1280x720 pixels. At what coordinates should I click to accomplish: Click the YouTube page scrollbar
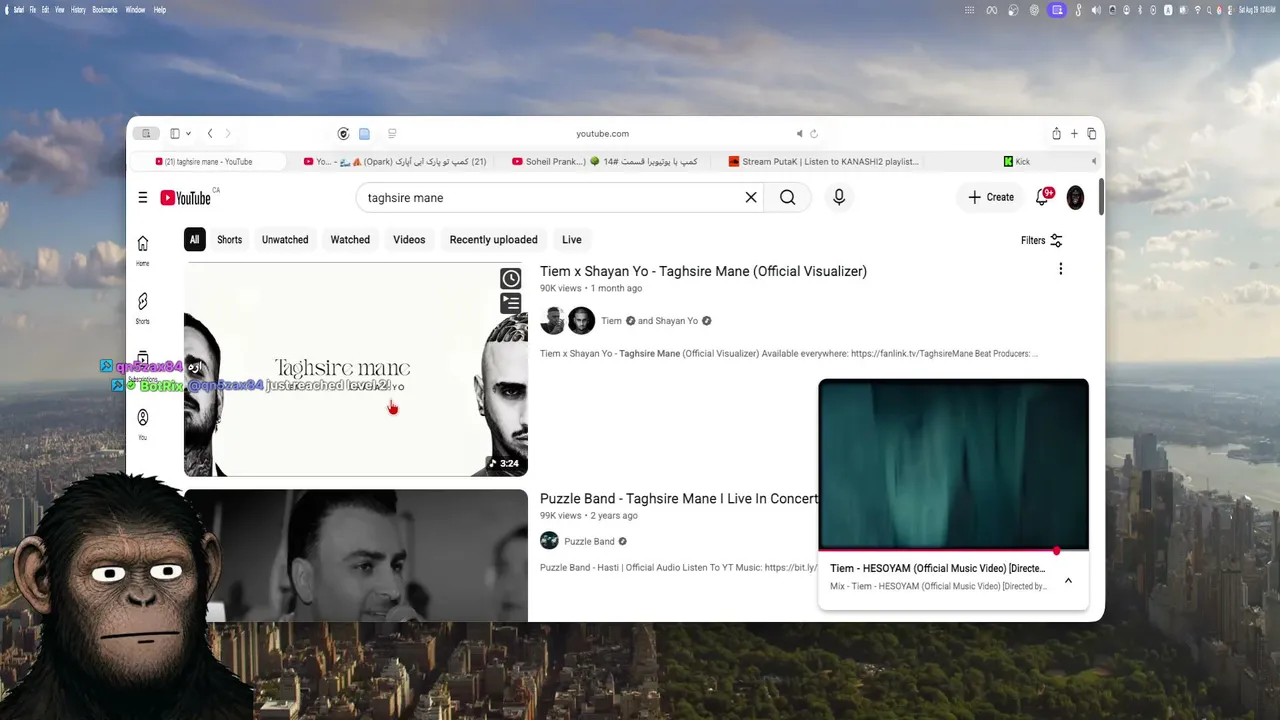(1101, 197)
